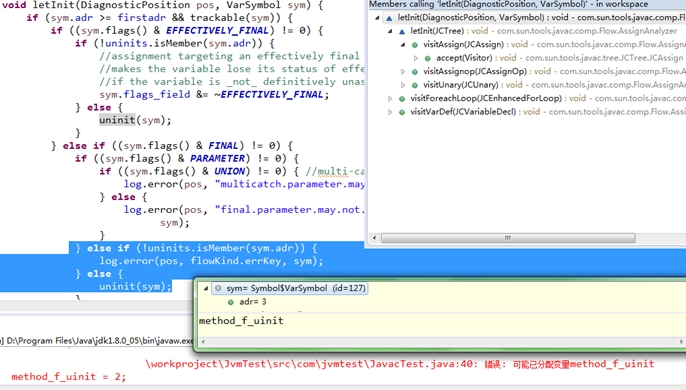The width and height of the screenshot is (686, 390).
Task: Click EFFECTIVELY_FINAL constant in the if condition
Action: coord(217,31)
